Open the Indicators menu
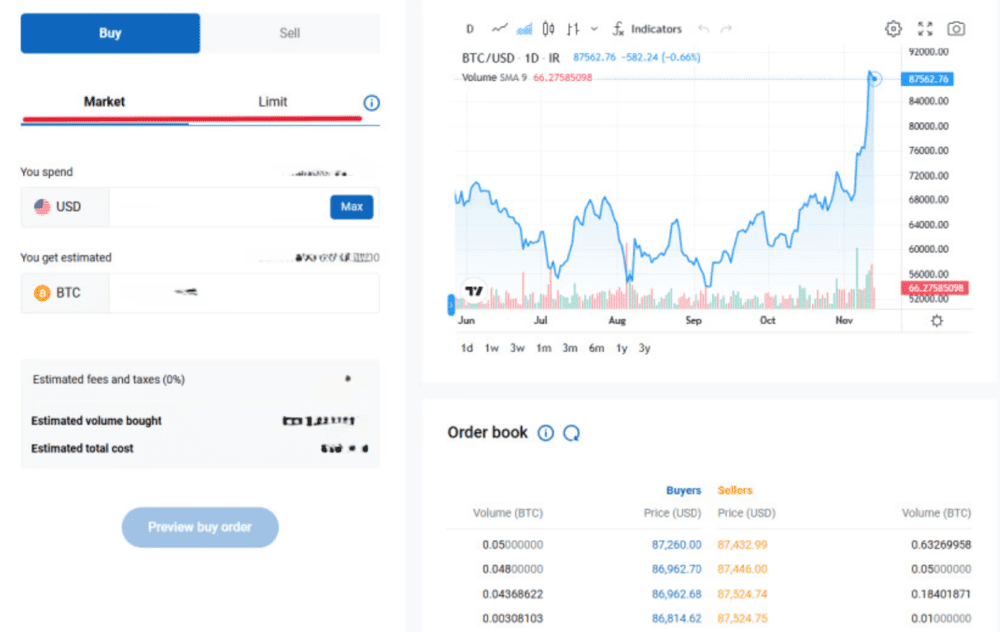 (x=647, y=29)
